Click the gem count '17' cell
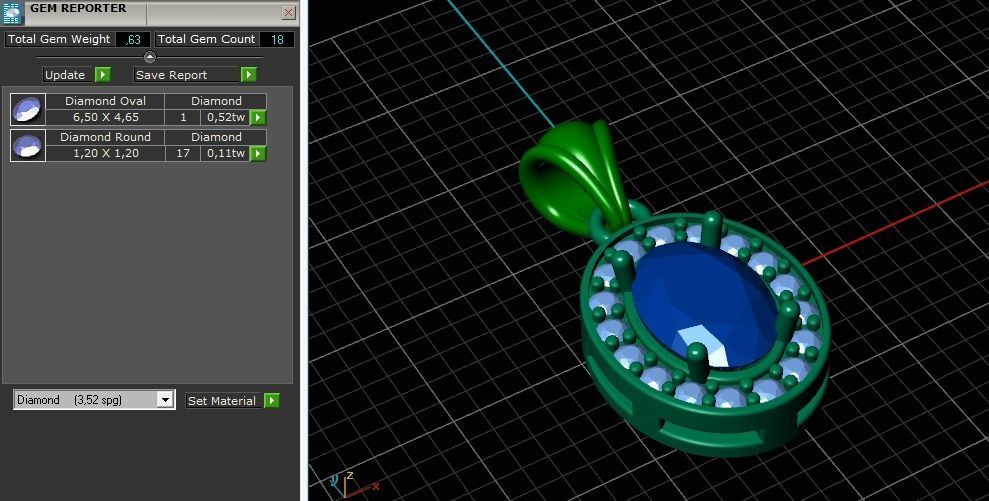 coord(183,153)
